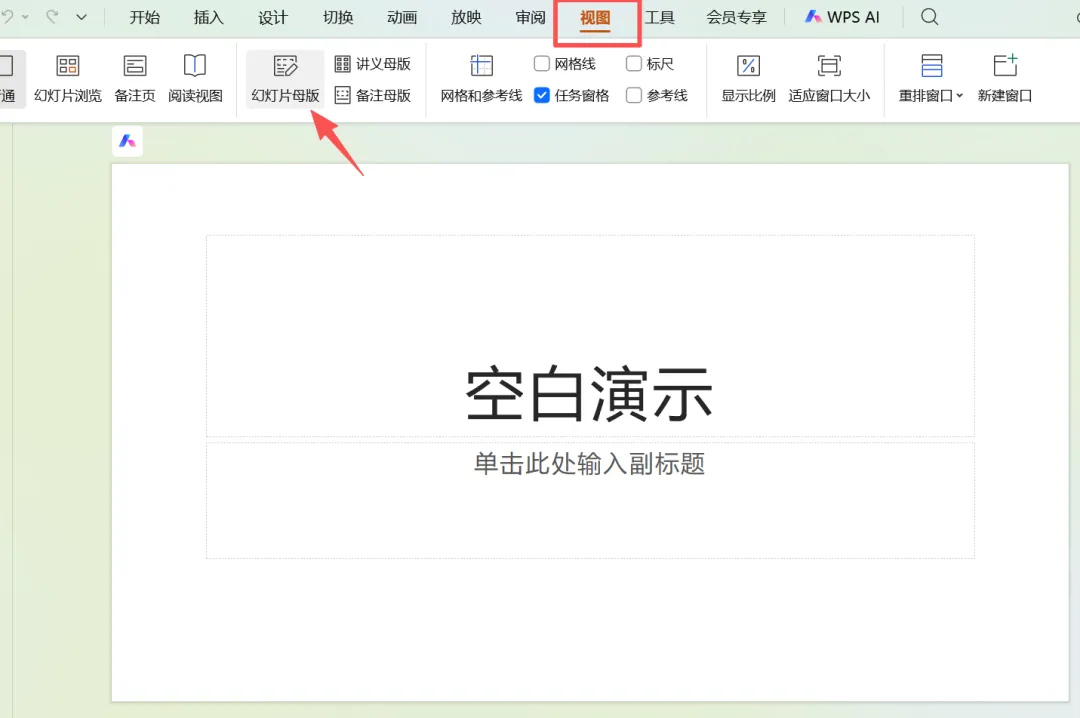
Task: Open 网格和参考线 grid and guides settings
Action: [481, 79]
